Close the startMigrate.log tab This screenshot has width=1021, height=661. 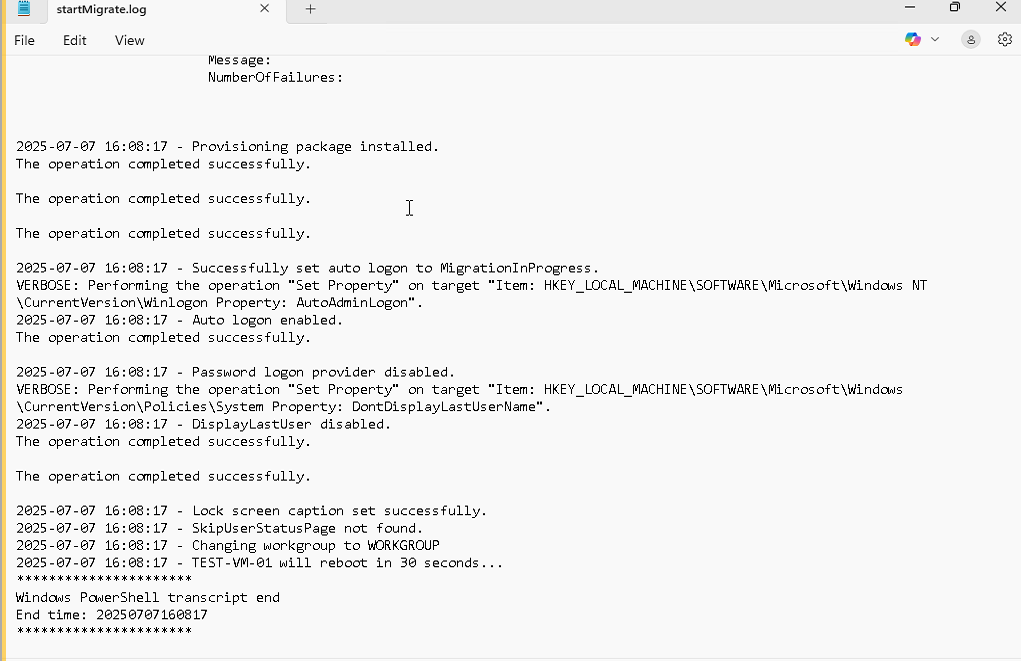tap(263, 10)
